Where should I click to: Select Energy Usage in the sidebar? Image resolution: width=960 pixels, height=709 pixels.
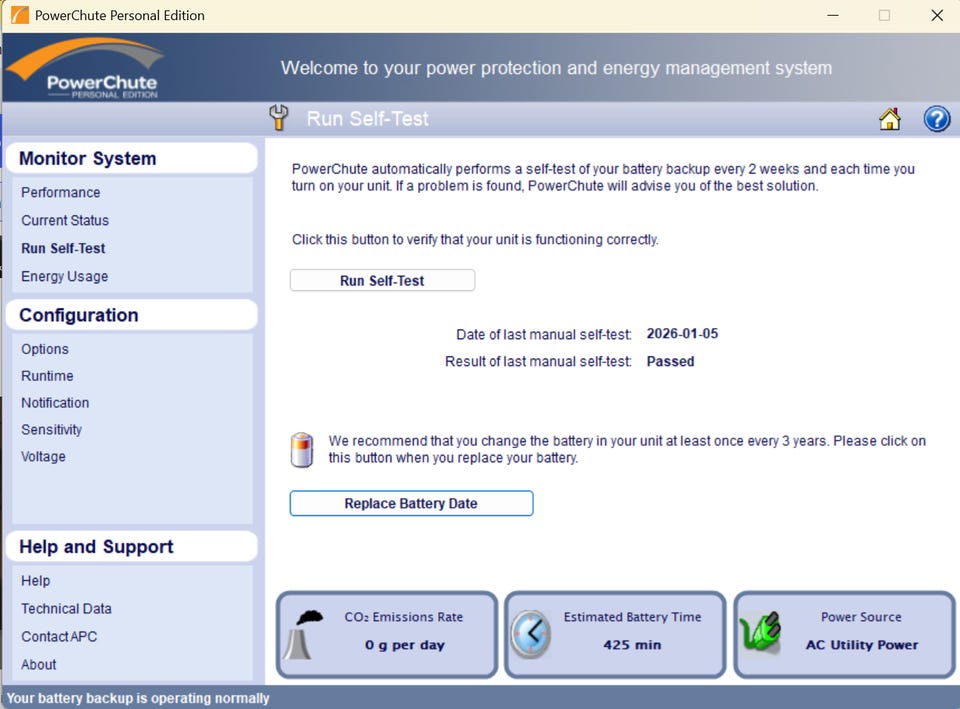coord(64,276)
